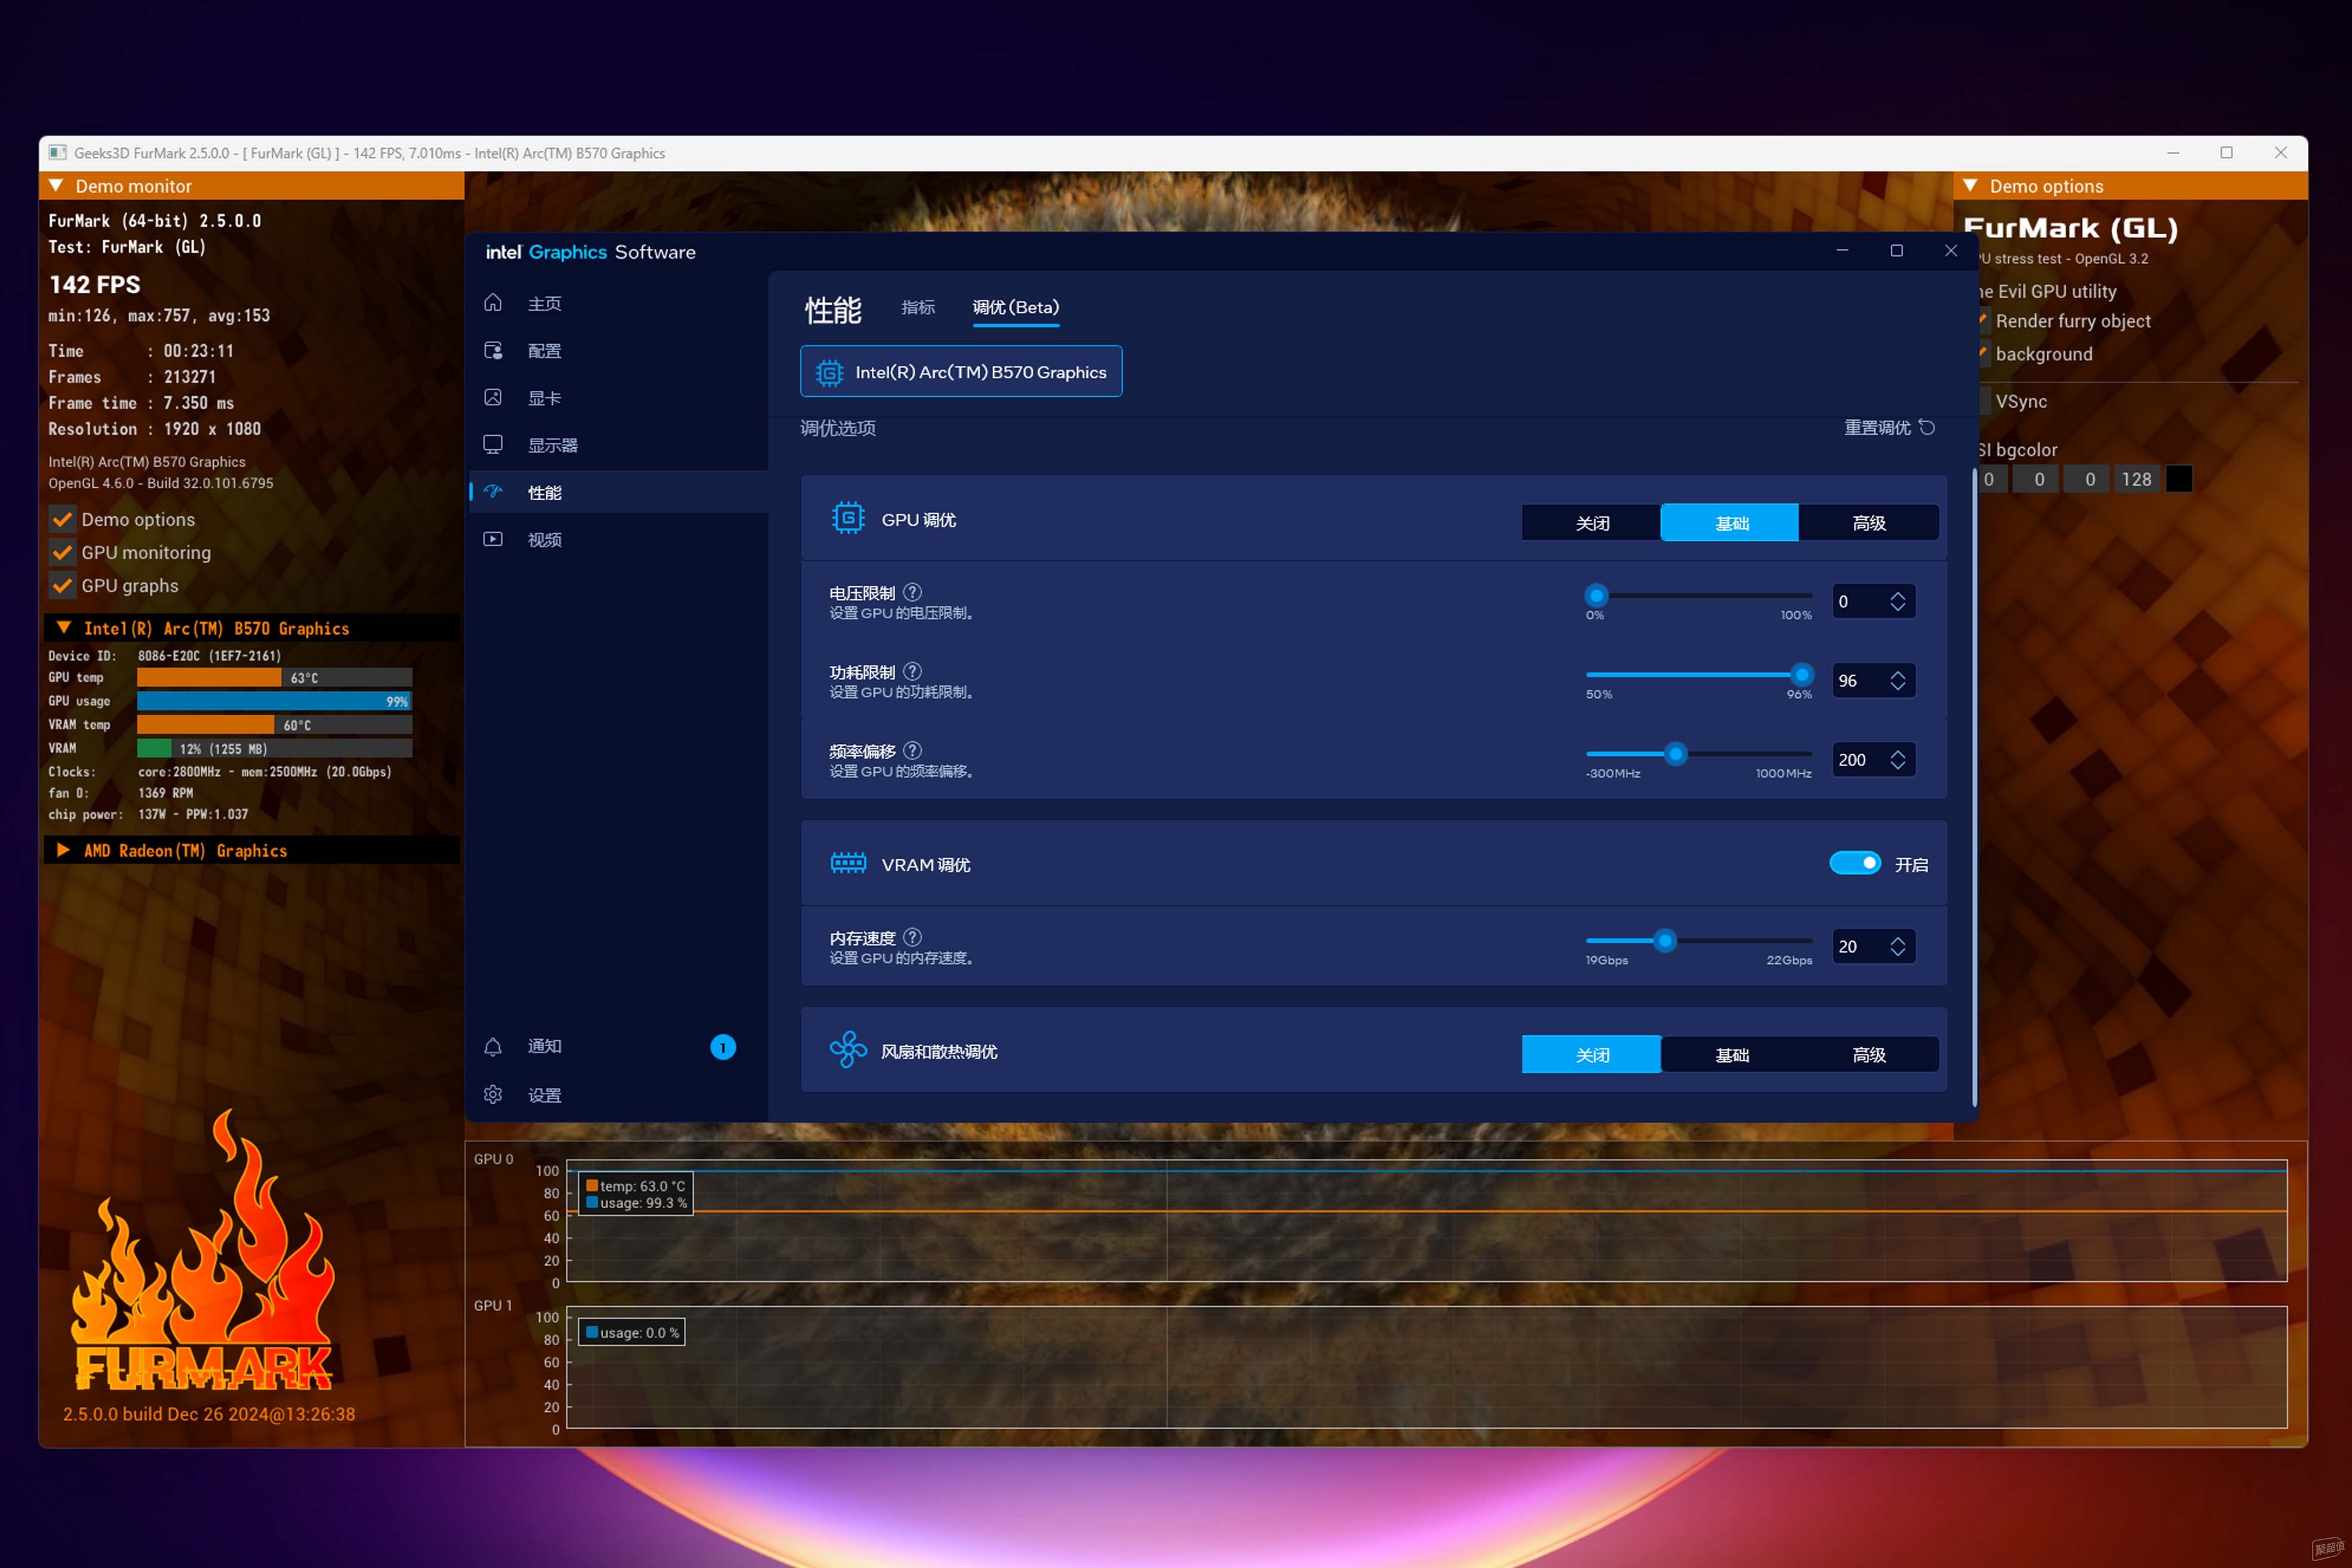Click the 风扇和散热调优 fan icon
Image resolution: width=2352 pixels, height=1568 pixels.
point(848,1049)
